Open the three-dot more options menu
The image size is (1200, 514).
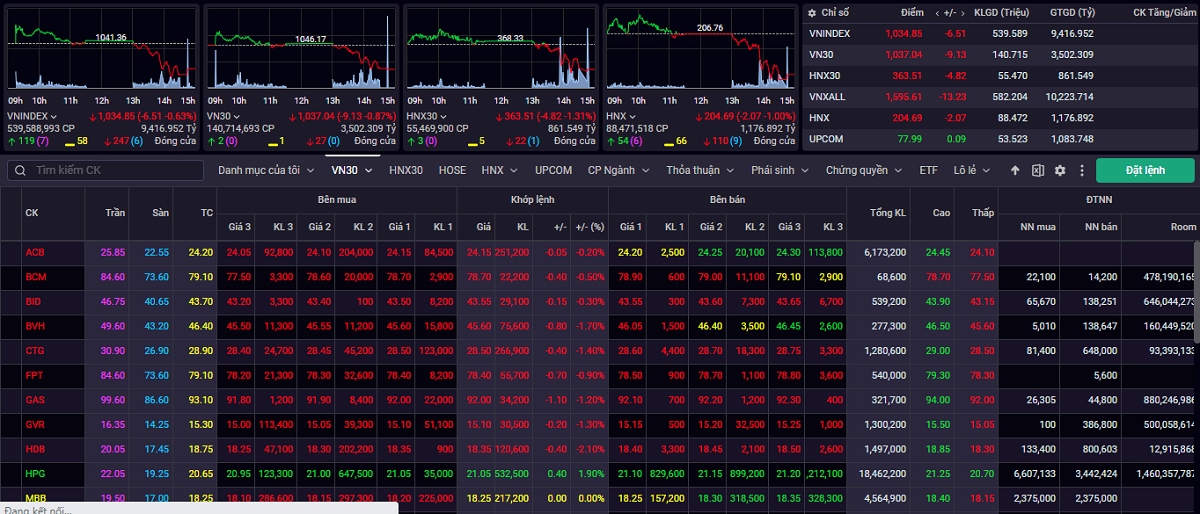(1081, 170)
